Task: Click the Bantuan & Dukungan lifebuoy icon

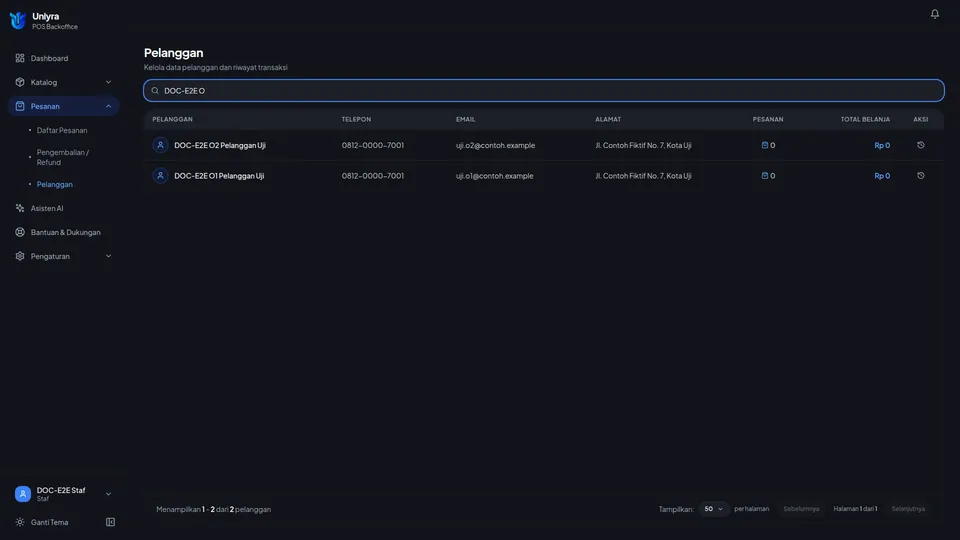Action: pos(20,232)
